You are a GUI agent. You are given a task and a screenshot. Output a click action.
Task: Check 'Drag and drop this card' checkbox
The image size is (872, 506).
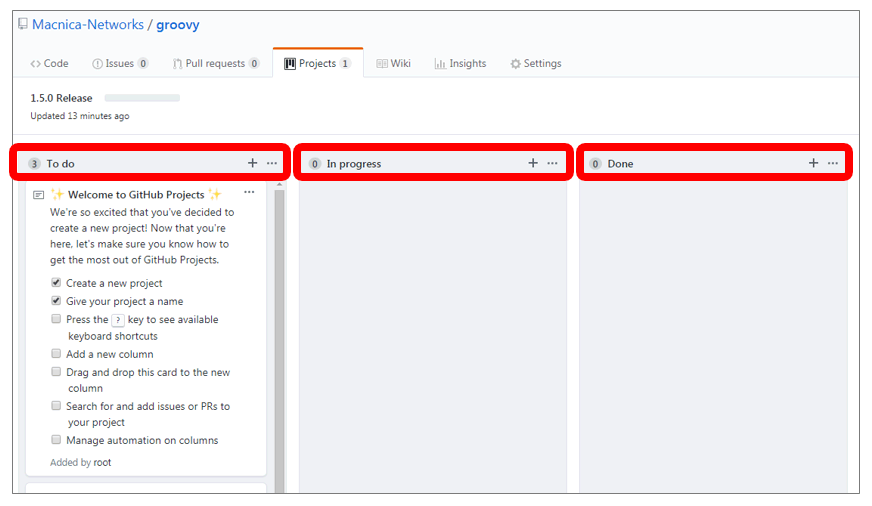click(x=56, y=371)
